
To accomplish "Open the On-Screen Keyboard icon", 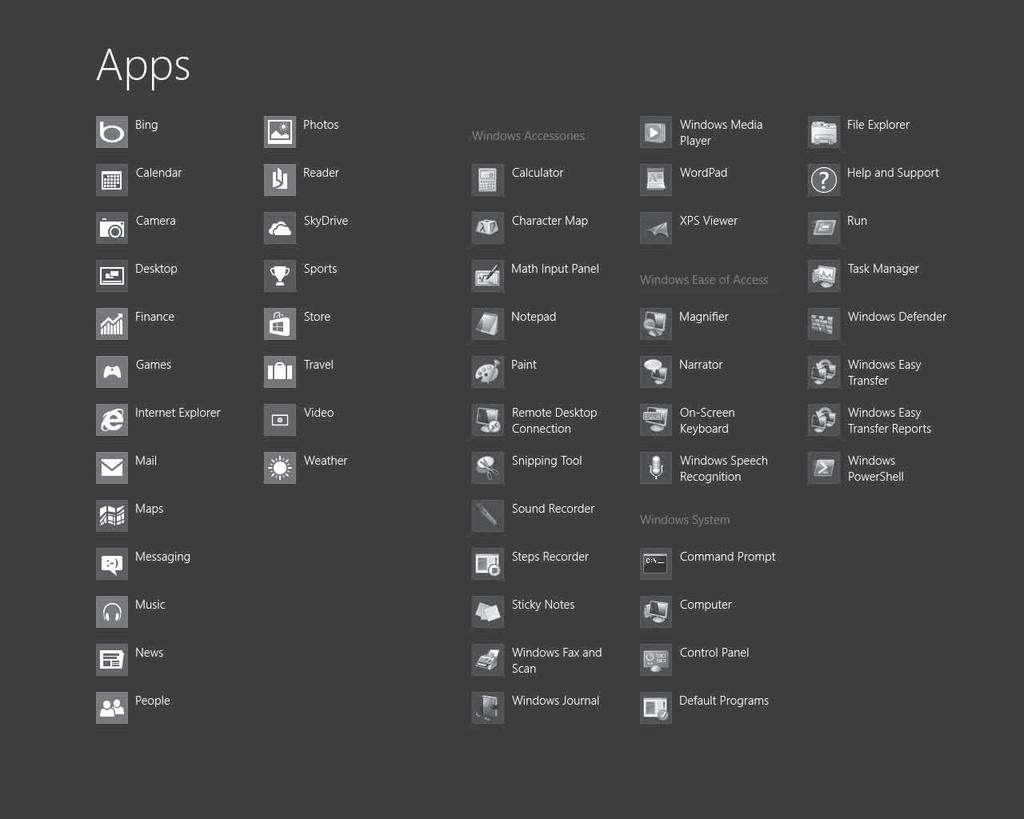I will (656, 420).
